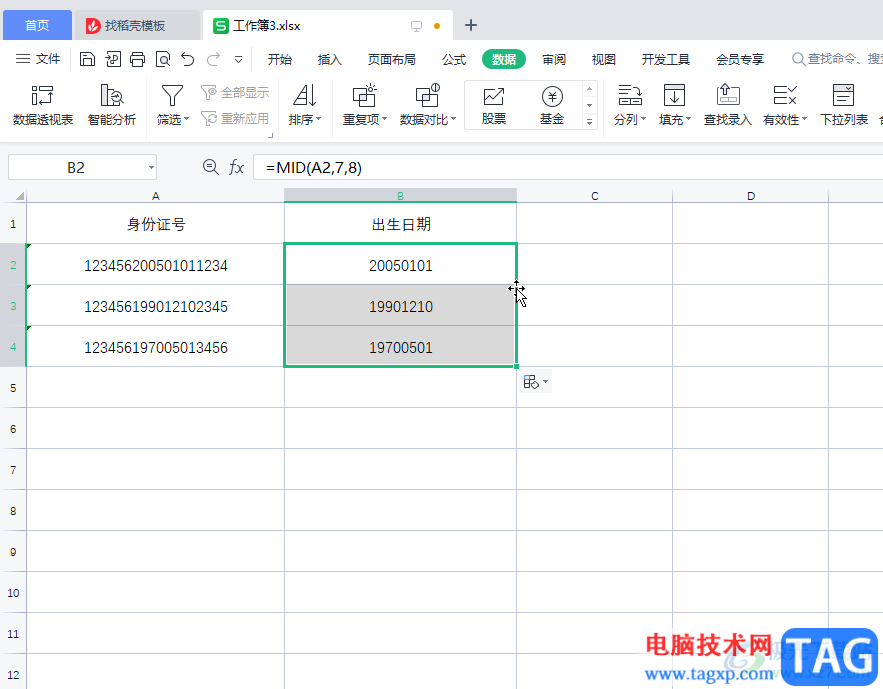Viewport: 883px width, 689px height.
Task: Click cell containing 出生日期
Action: 400,223
